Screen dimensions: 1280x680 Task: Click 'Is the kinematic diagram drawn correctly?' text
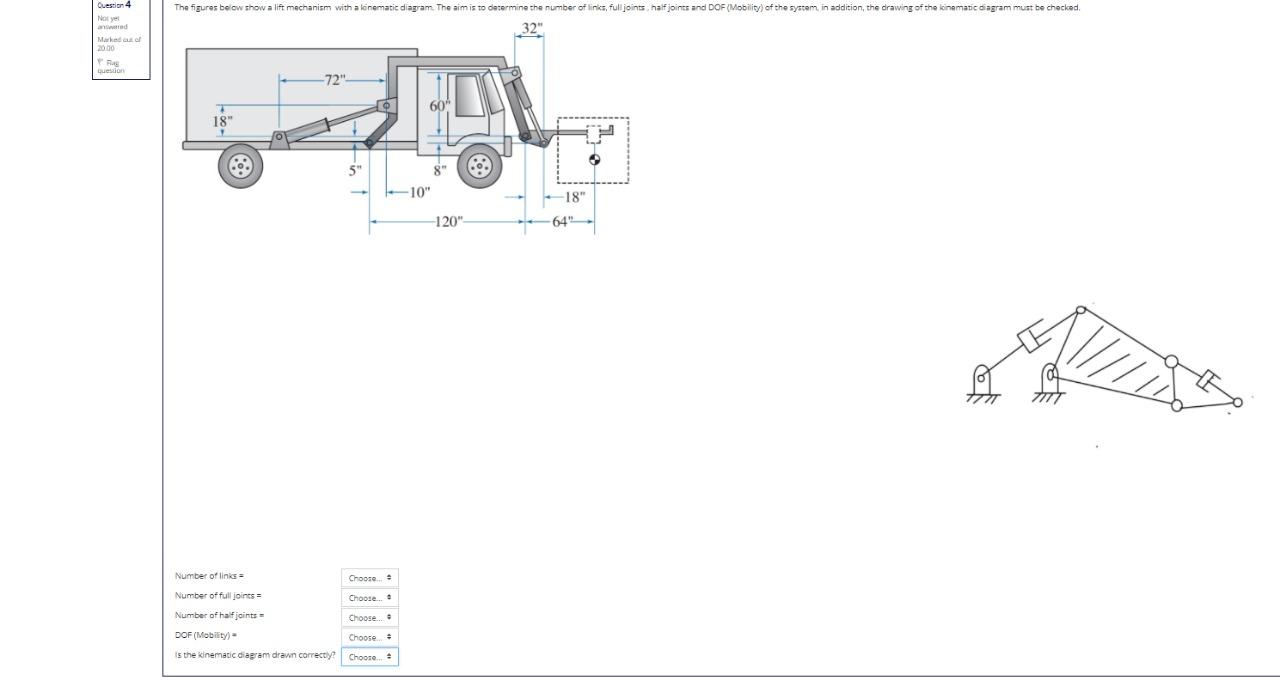pos(255,655)
